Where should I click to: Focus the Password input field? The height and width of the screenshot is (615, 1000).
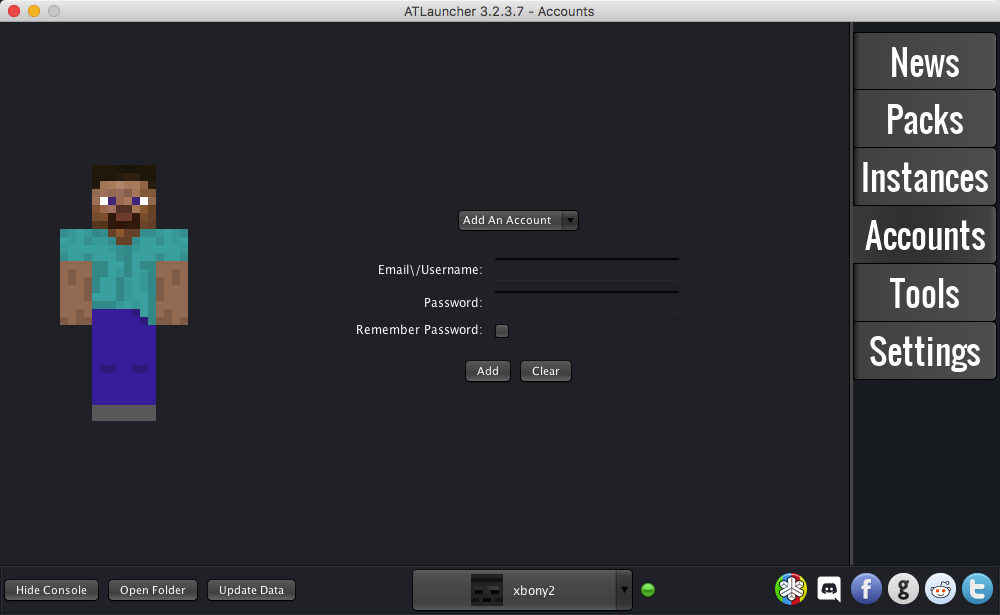tap(587, 302)
